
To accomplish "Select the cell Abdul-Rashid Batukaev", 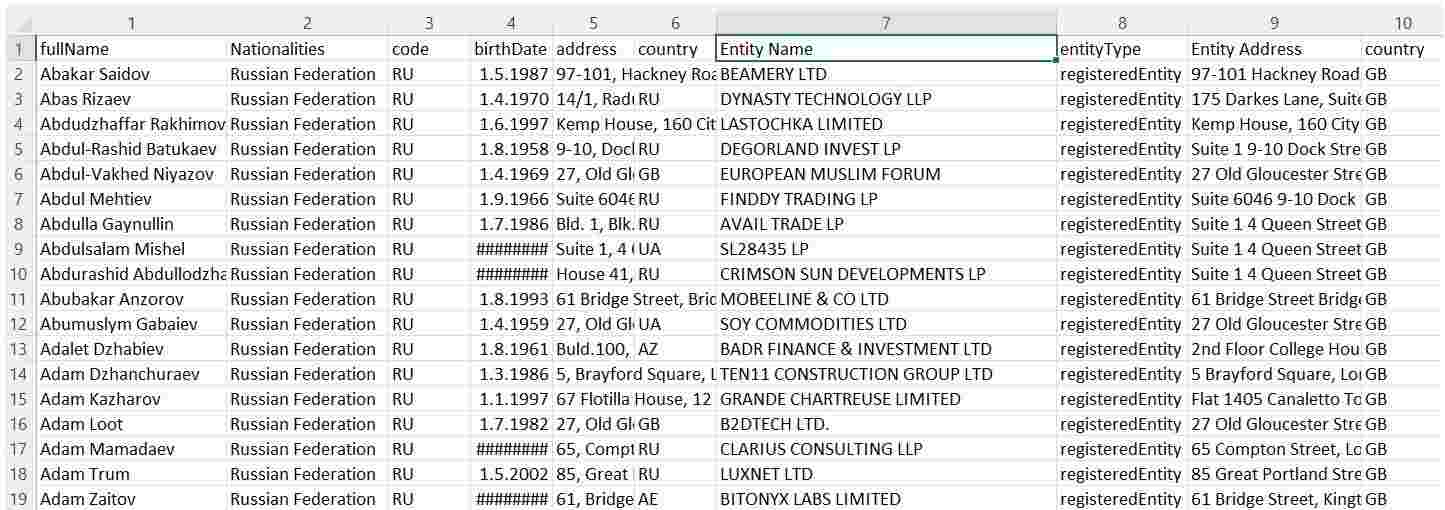I will 131,149.
